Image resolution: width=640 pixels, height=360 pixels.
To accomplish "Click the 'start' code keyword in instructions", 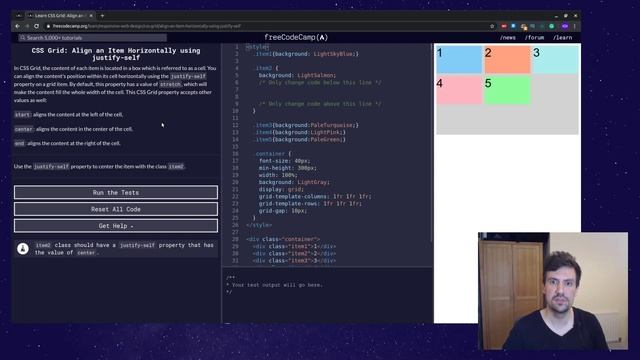I will click(x=22, y=115).
